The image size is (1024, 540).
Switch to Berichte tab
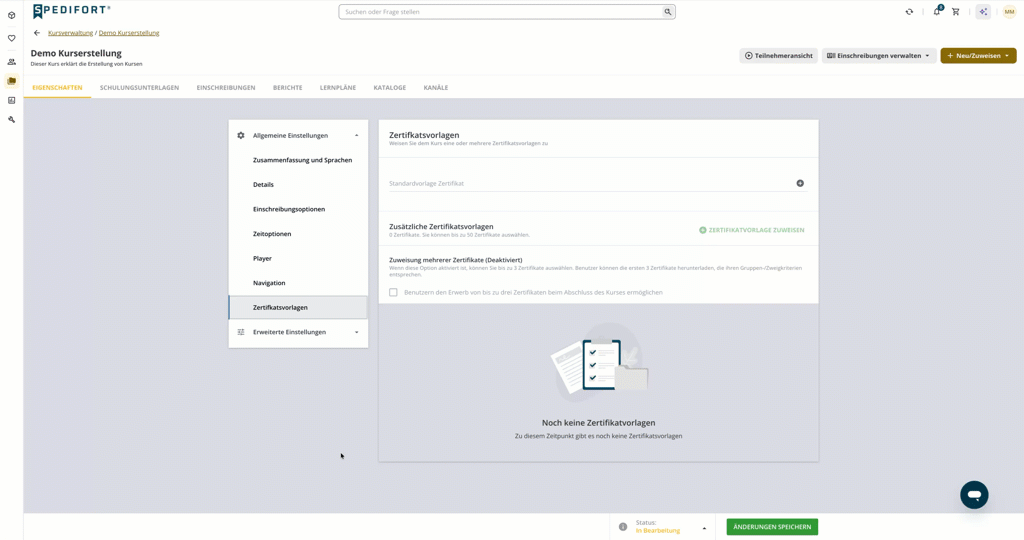[287, 87]
